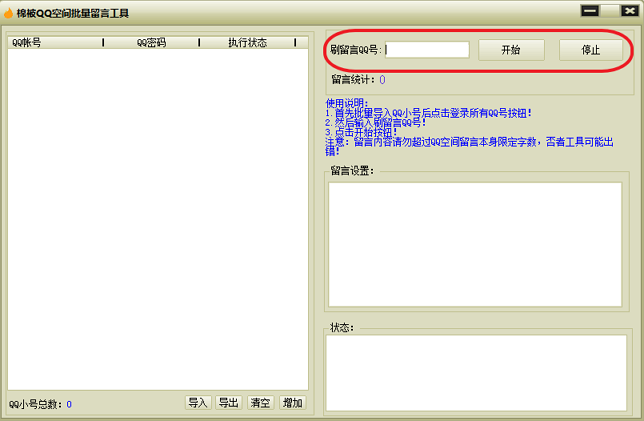Click the 停止 button
Screen dimensions: 644x421
(x=590, y=50)
